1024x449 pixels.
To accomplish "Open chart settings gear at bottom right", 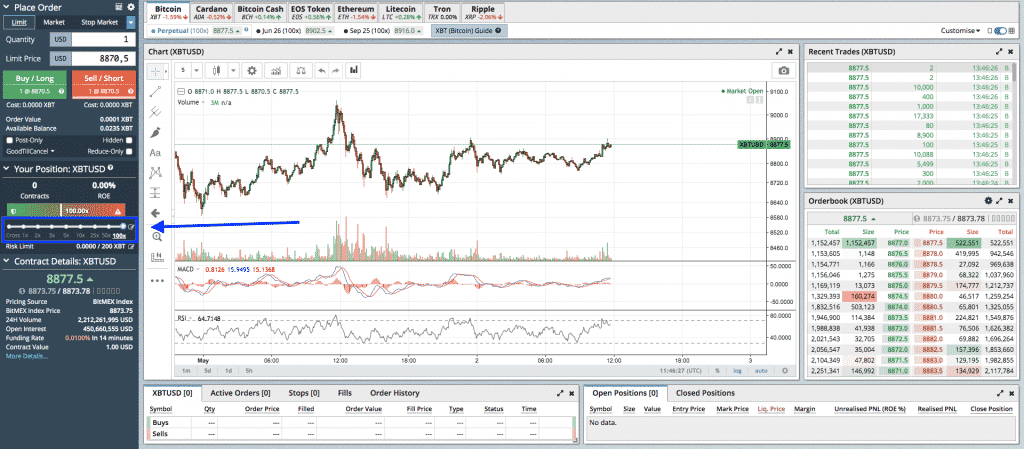I will (x=785, y=370).
